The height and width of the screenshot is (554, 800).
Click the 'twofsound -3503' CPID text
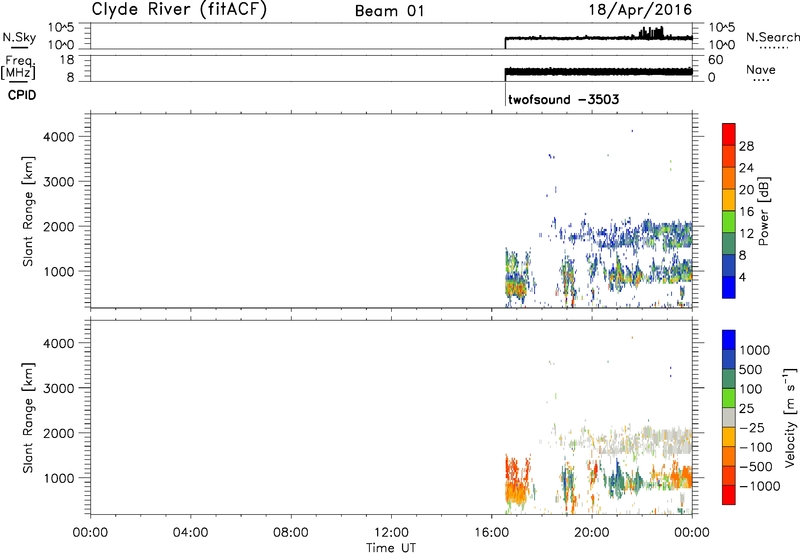(563, 99)
